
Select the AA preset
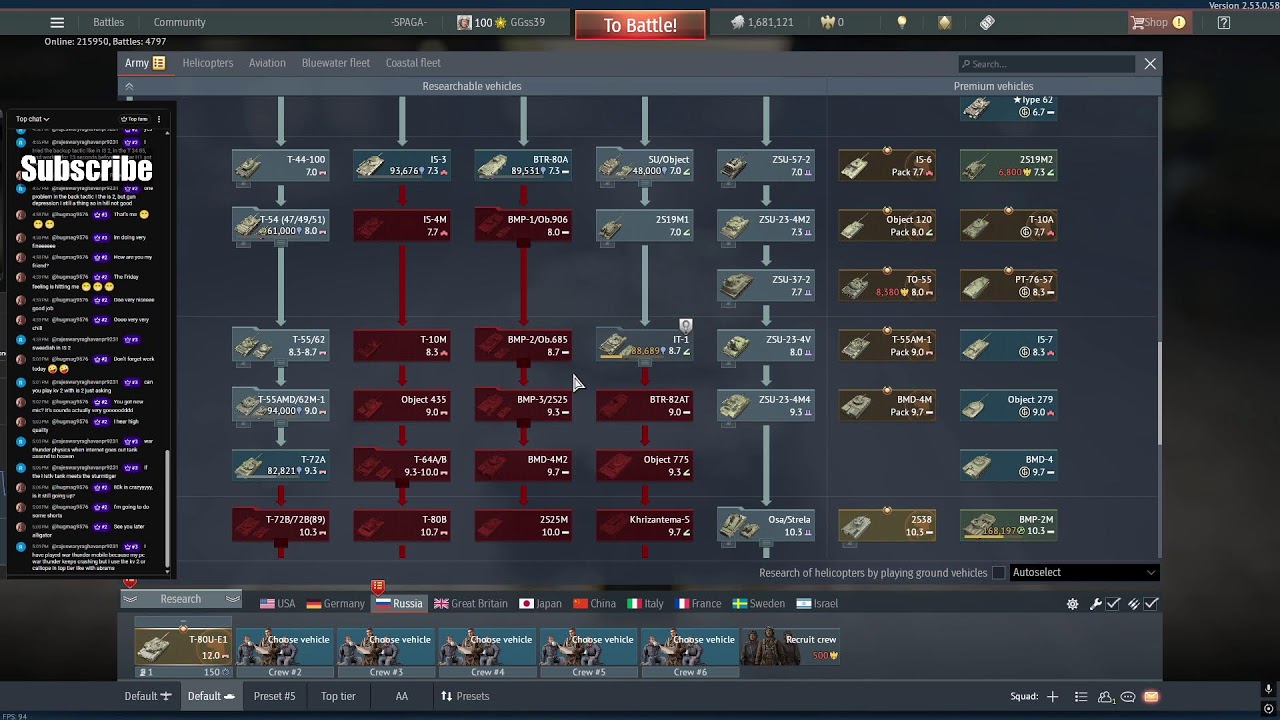tap(401, 696)
